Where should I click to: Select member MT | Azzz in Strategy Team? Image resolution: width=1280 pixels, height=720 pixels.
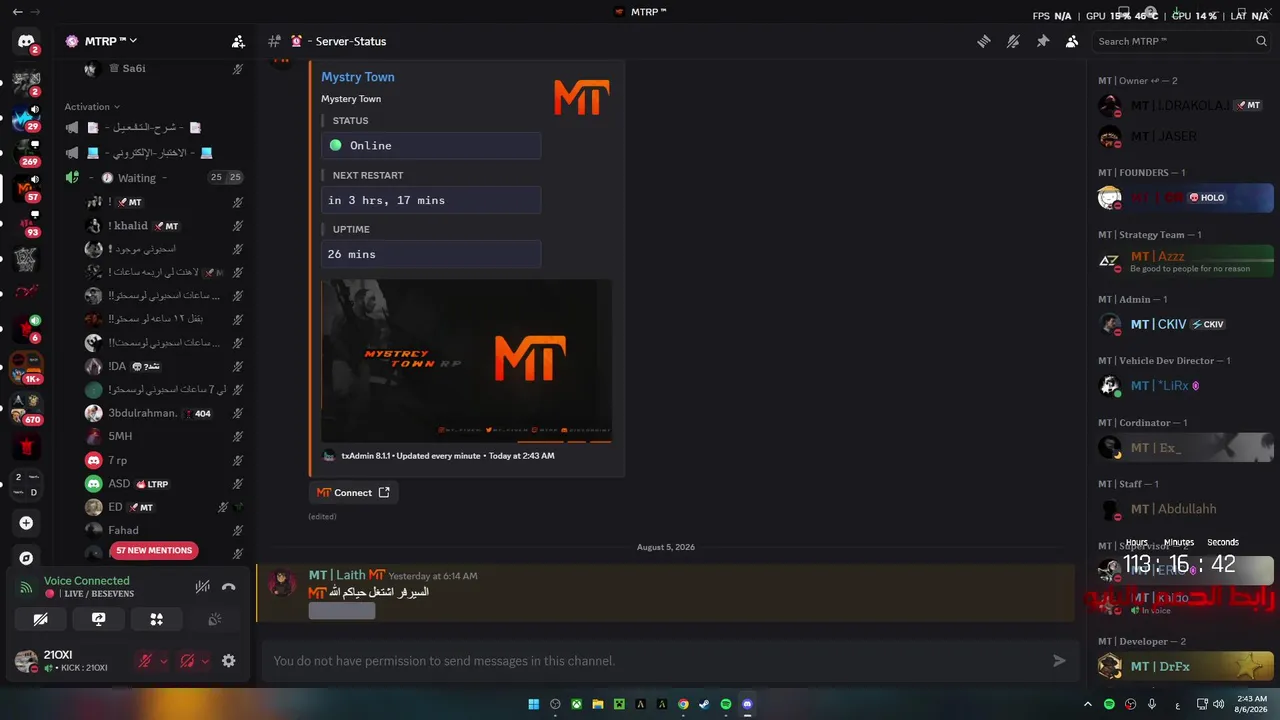click(1184, 261)
